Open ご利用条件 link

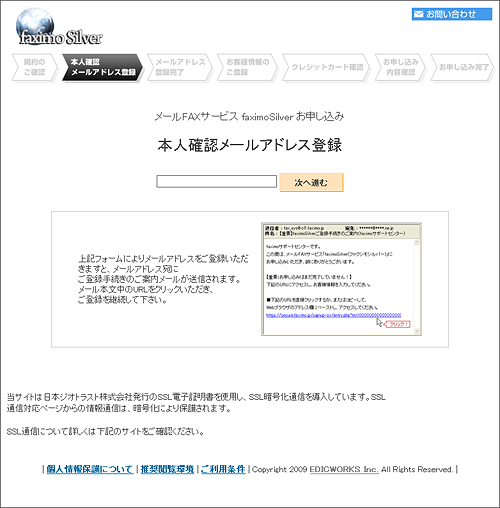223,469
